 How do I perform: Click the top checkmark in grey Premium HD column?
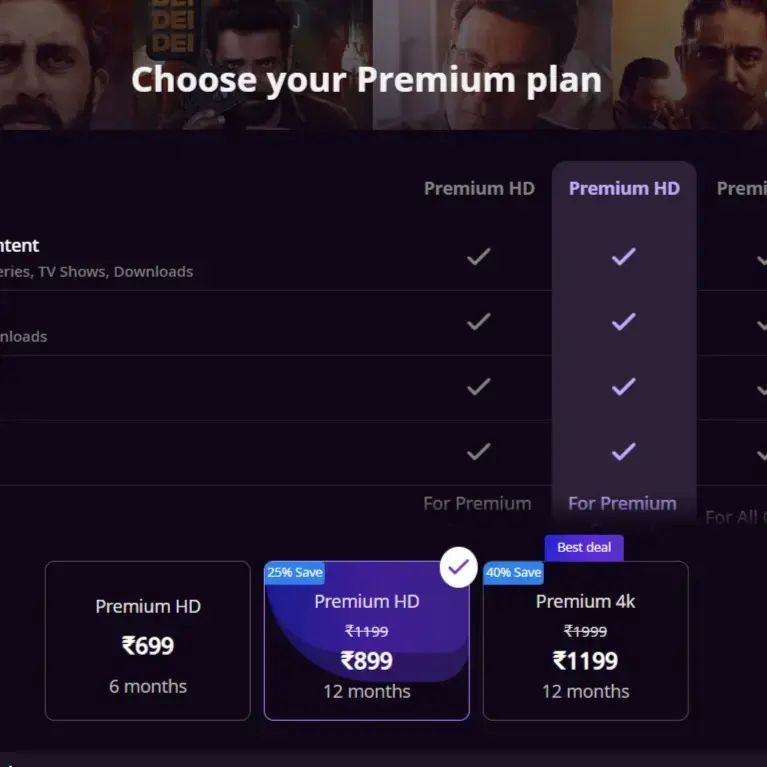[479, 257]
